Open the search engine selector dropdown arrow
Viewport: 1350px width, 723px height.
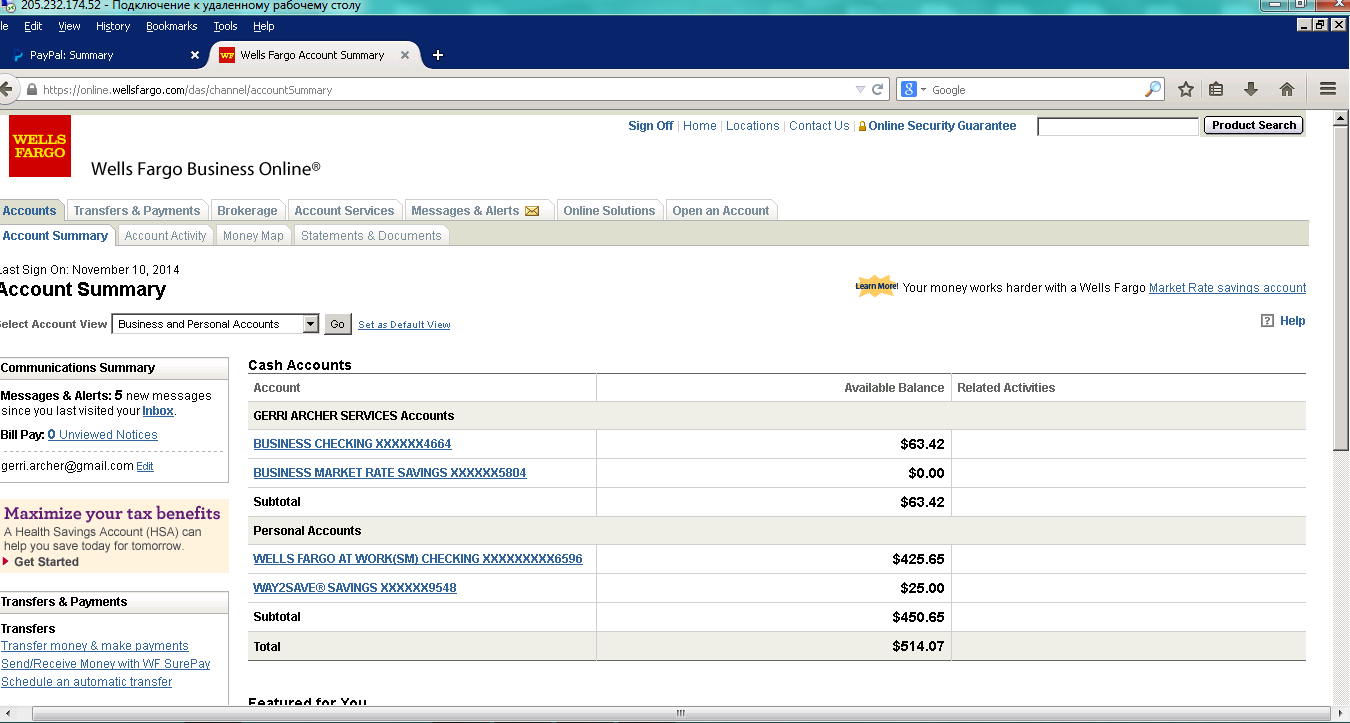pos(923,89)
